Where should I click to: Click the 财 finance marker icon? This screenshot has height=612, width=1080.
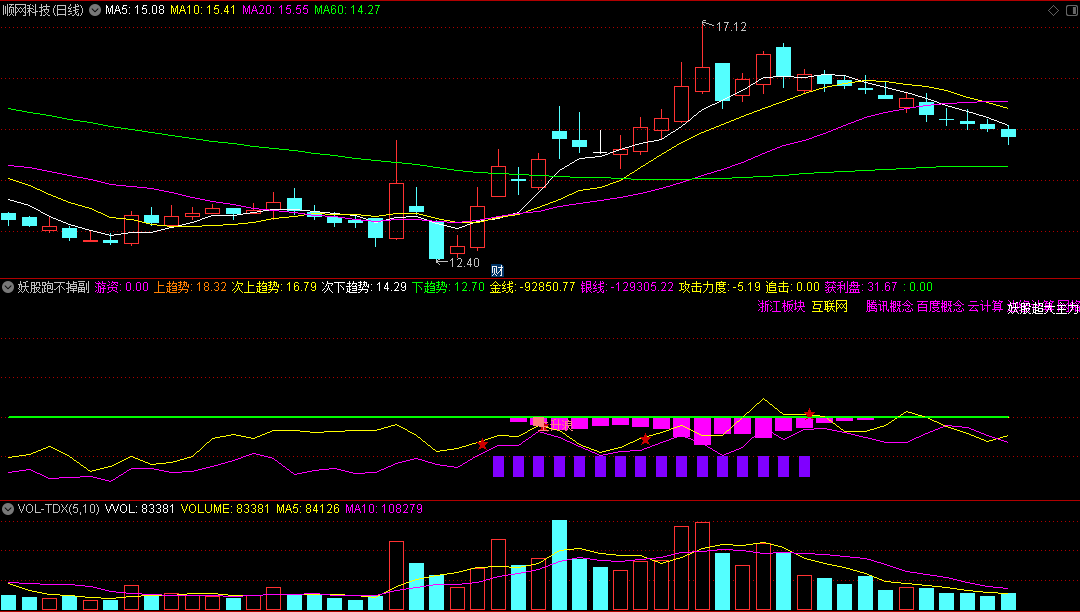[497, 271]
